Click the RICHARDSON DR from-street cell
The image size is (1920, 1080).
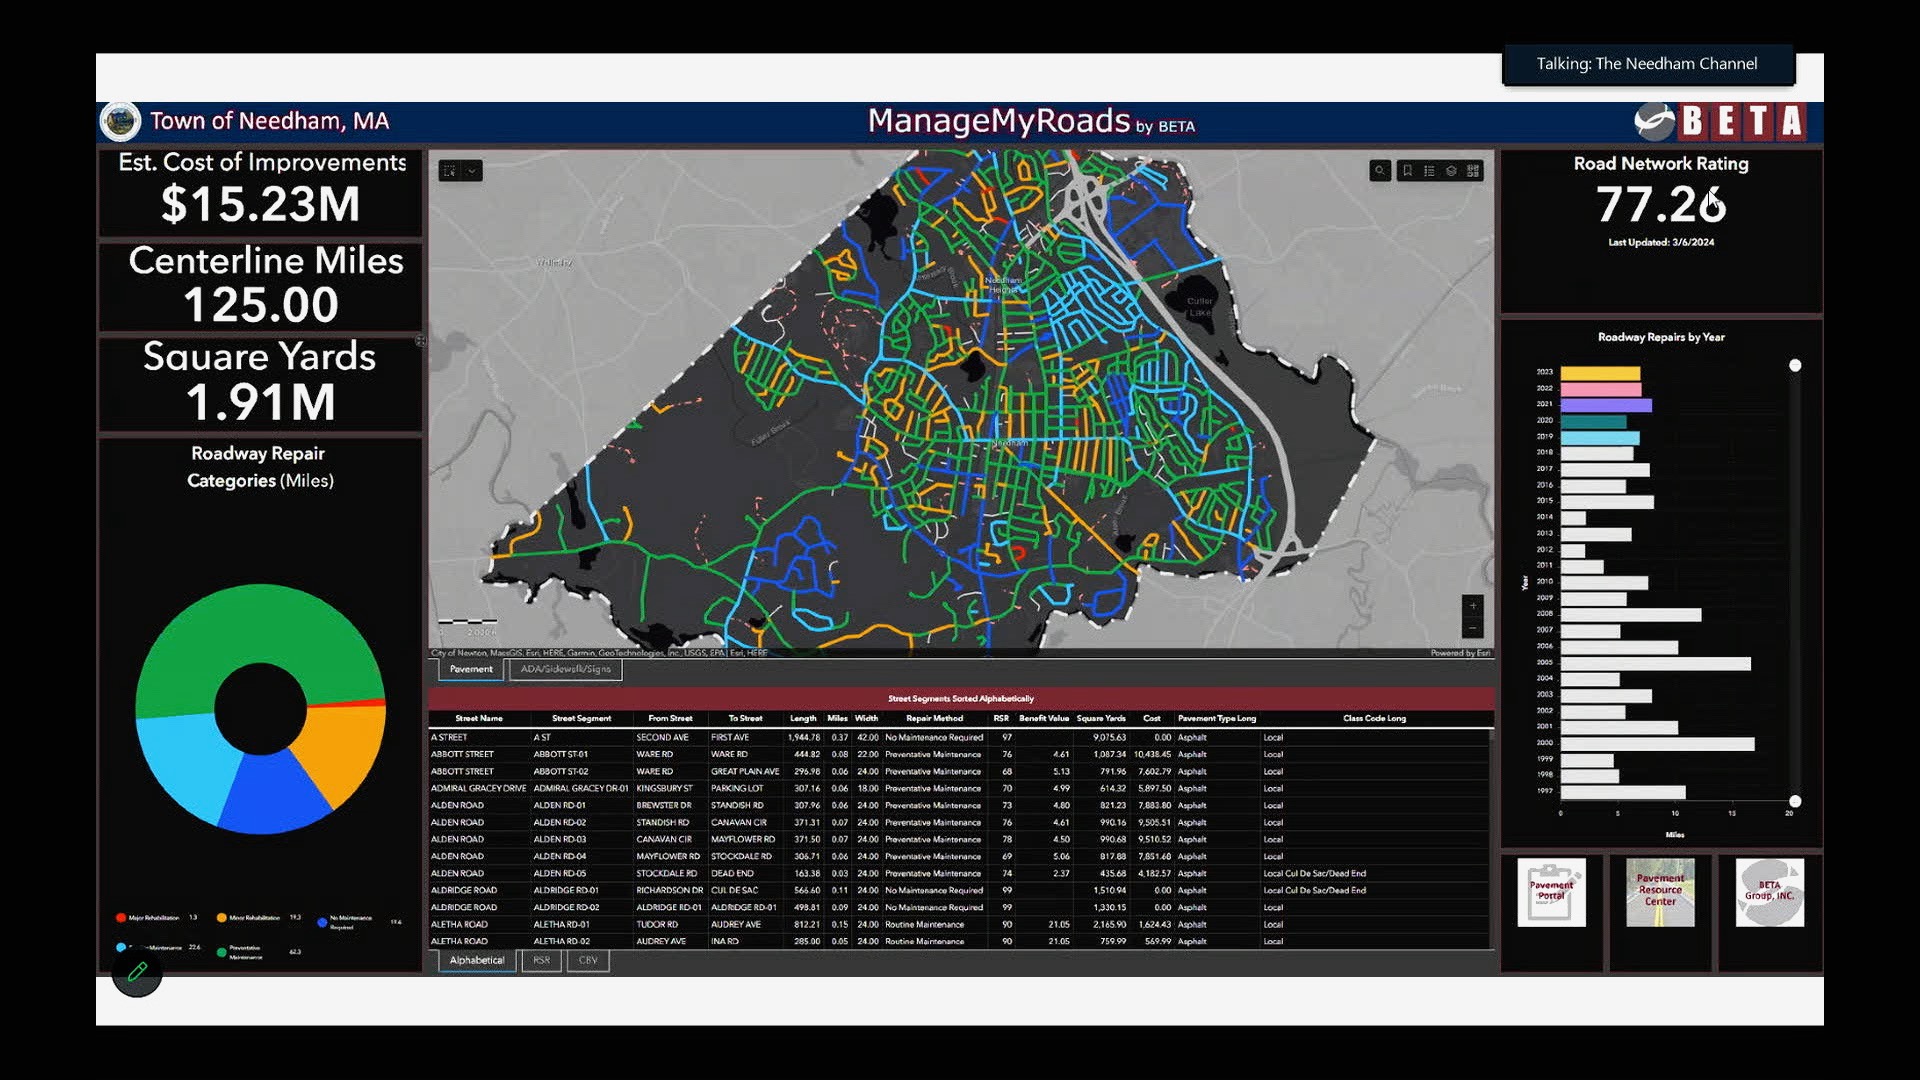coord(669,890)
